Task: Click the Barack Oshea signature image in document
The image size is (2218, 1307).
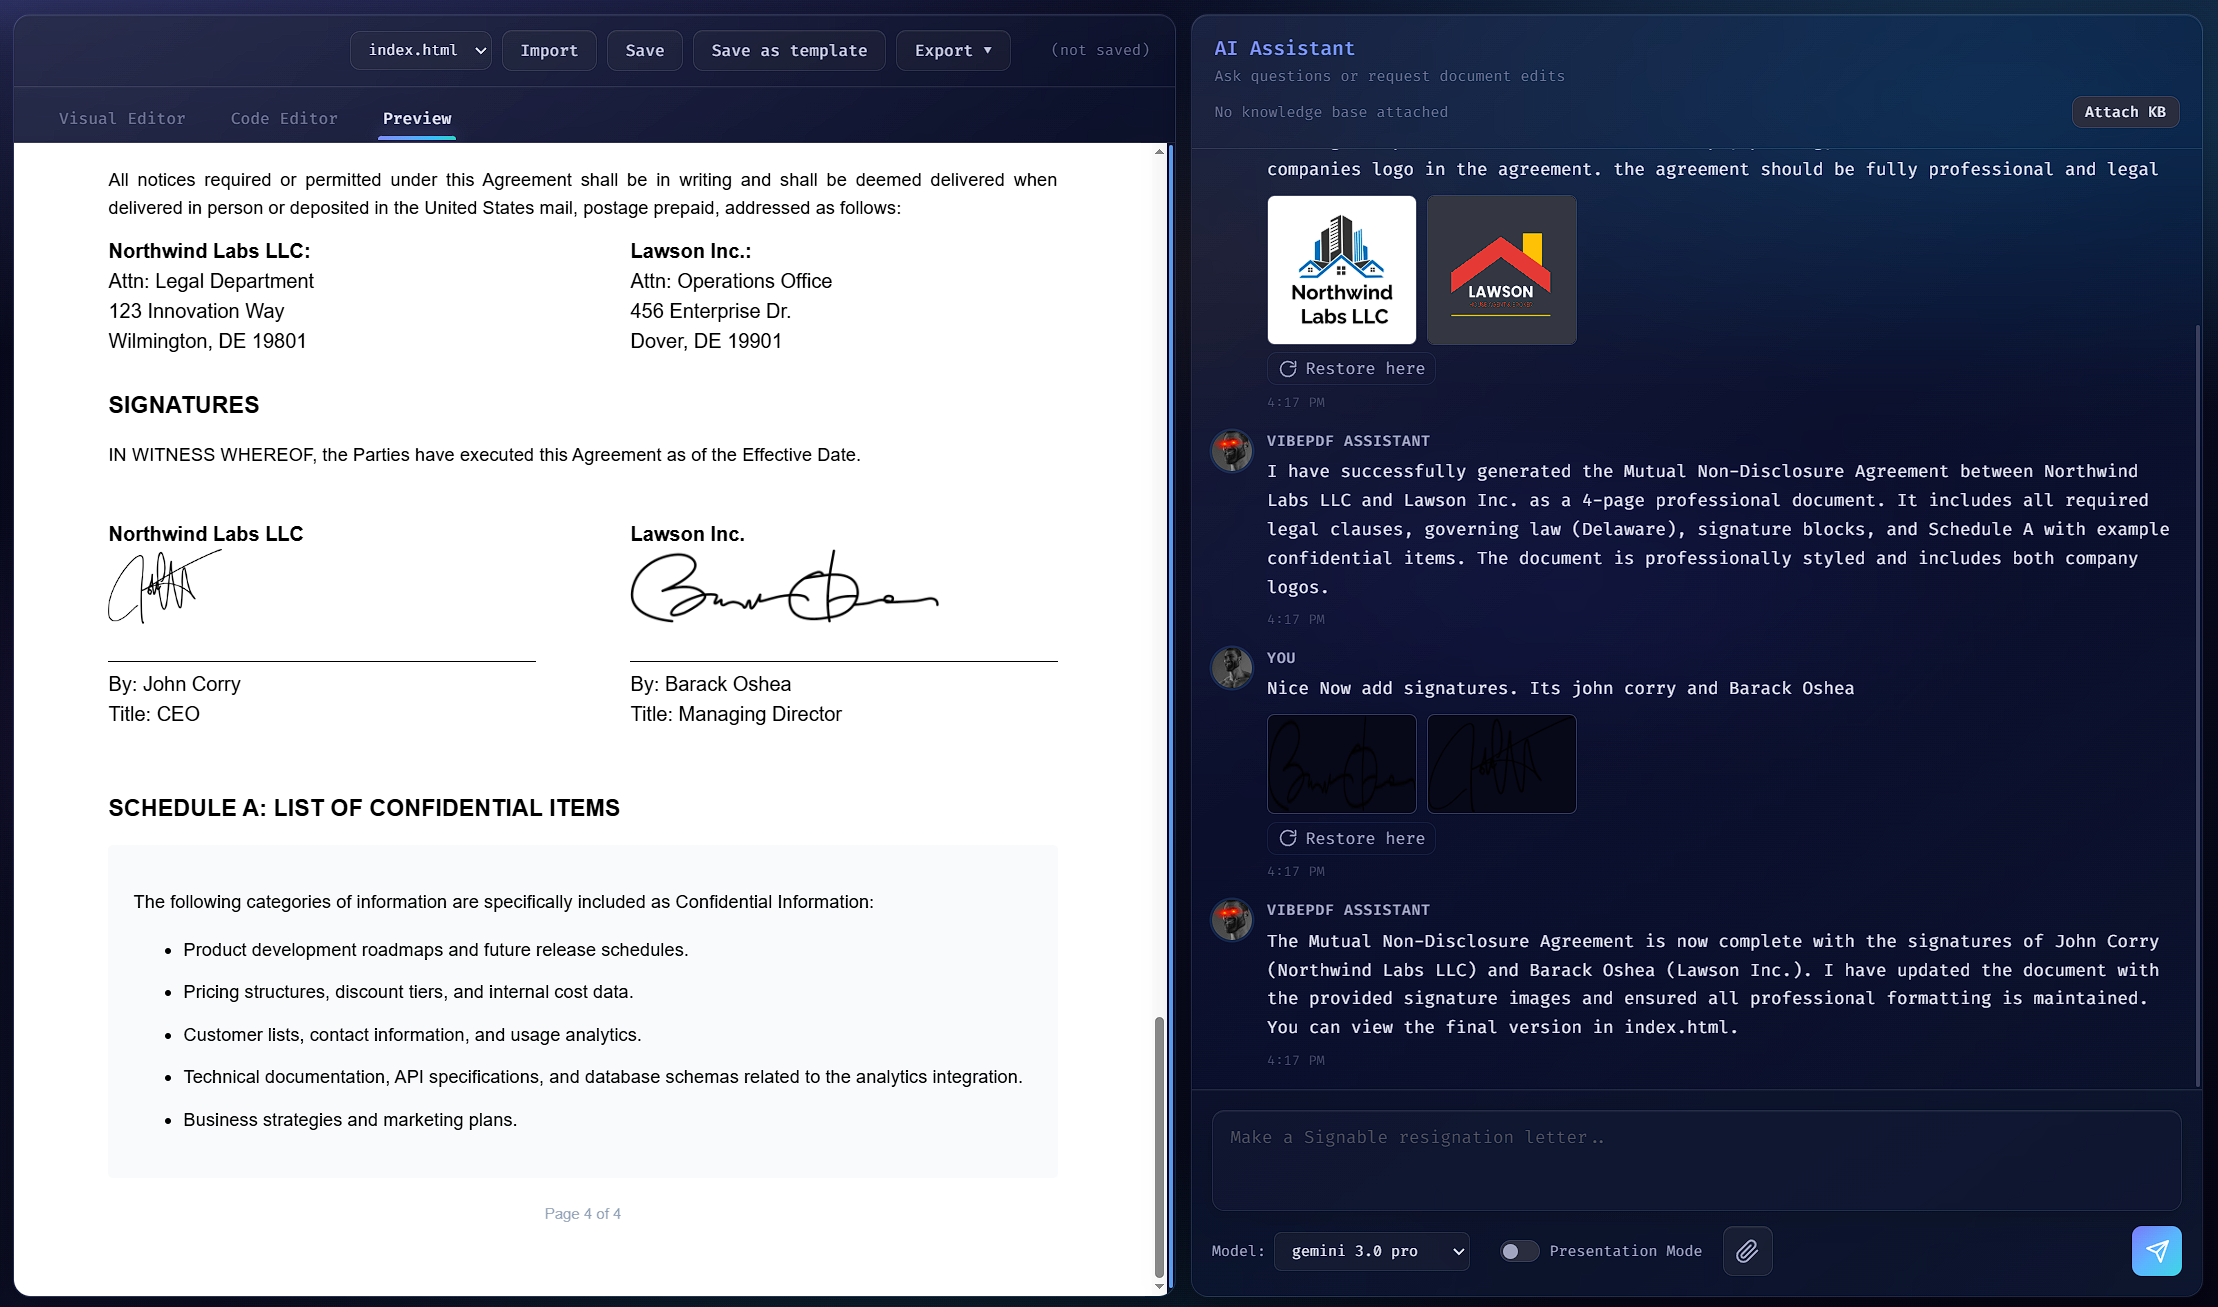Action: [x=784, y=587]
